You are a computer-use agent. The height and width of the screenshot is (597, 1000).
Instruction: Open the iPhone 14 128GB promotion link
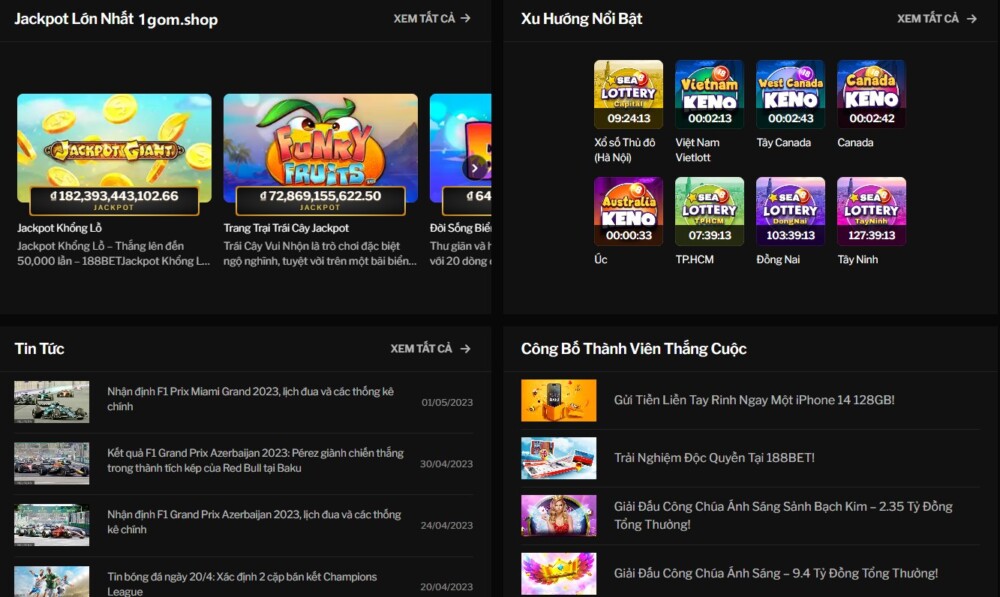tap(754, 400)
